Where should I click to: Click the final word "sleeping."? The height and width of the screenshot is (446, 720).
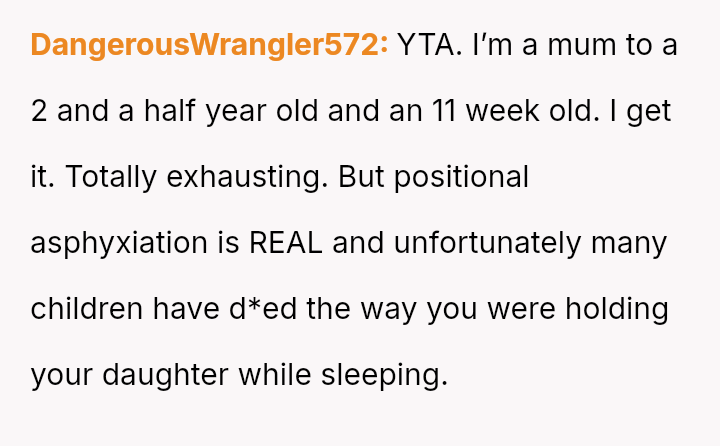pos(384,375)
